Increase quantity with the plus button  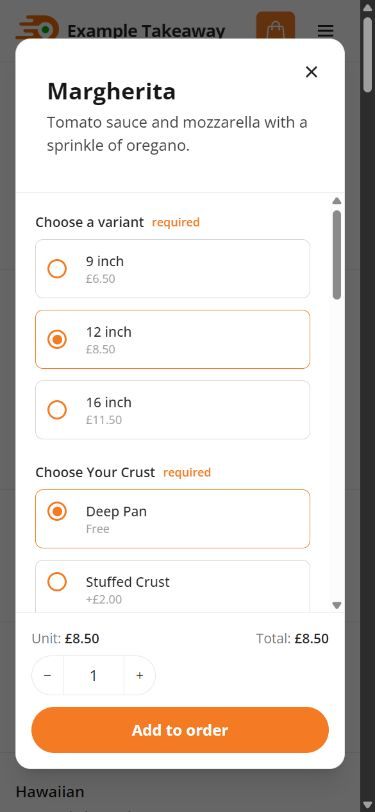click(x=139, y=676)
